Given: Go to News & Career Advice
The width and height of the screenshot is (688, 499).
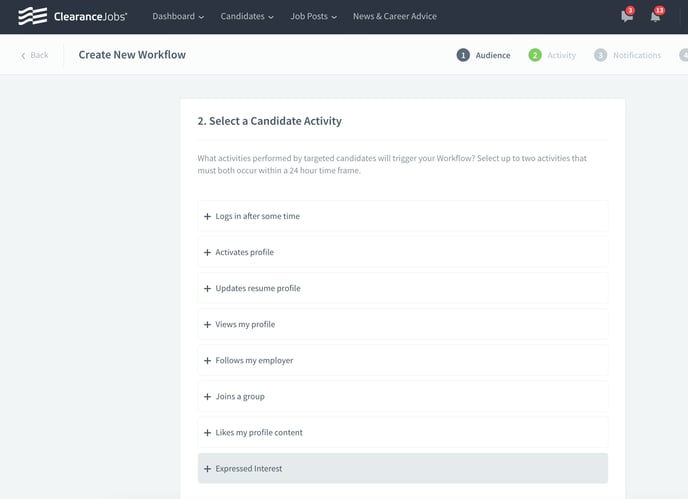Looking at the screenshot, I should pos(395,16).
